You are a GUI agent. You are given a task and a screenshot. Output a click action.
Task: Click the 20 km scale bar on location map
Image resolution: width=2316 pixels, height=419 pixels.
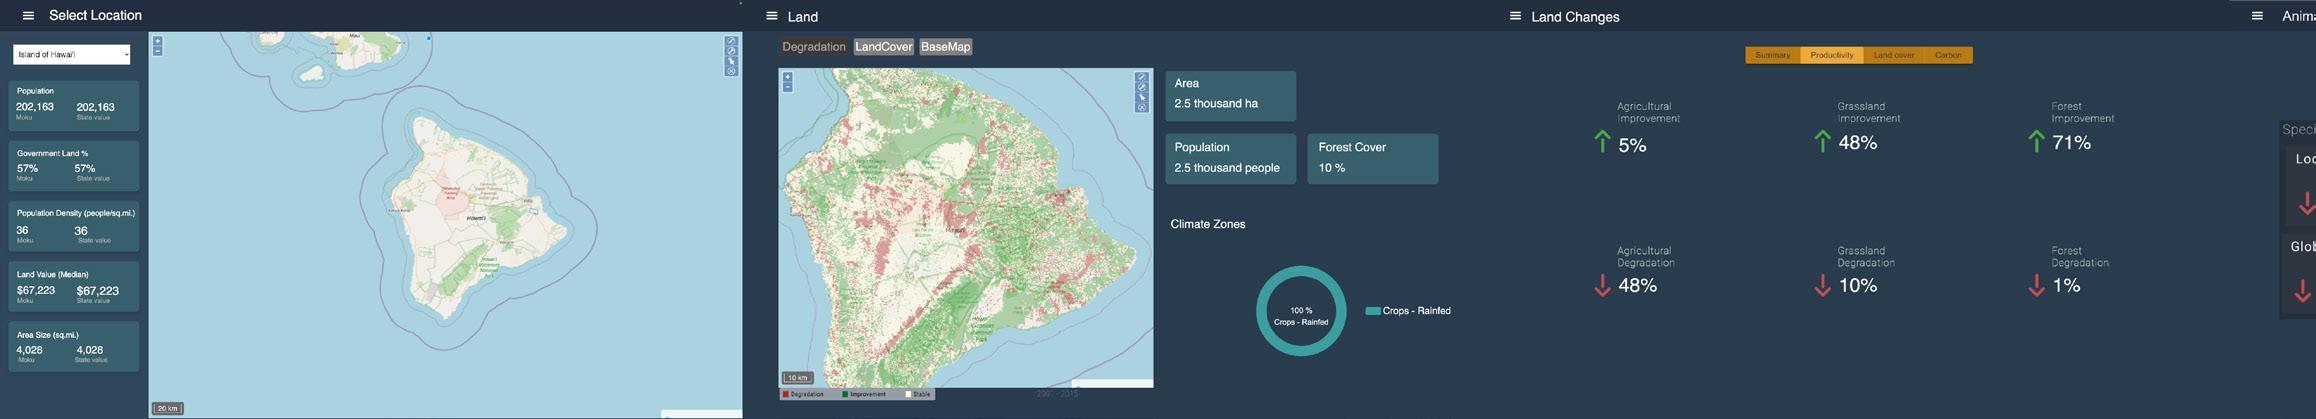(168, 408)
